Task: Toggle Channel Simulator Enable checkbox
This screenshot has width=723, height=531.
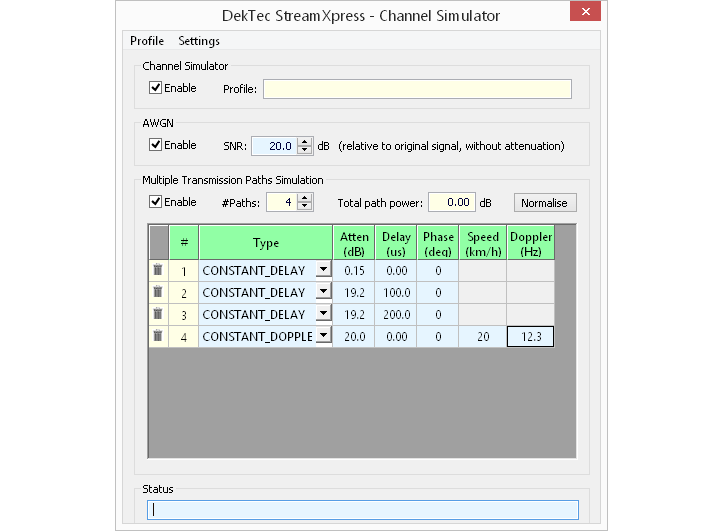Action: coord(155,88)
